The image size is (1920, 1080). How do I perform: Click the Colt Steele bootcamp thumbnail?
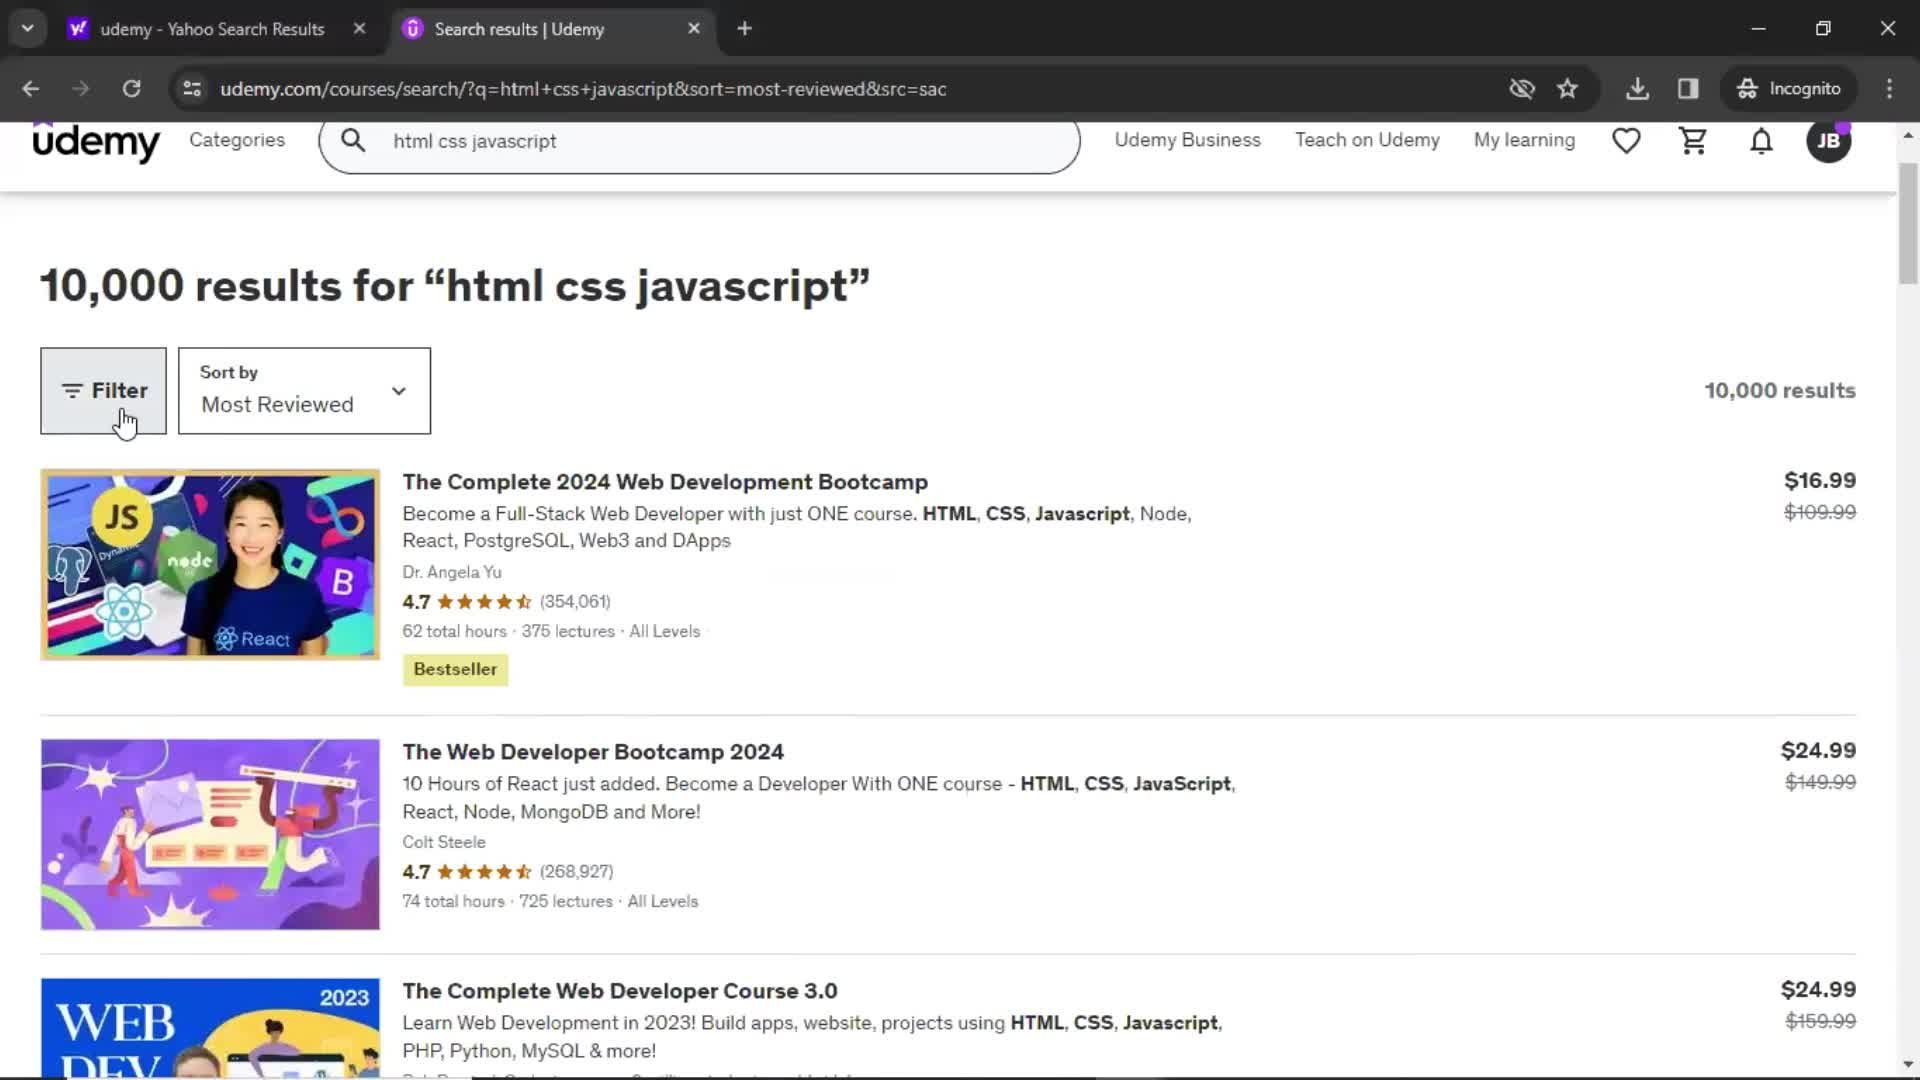pyautogui.click(x=210, y=834)
